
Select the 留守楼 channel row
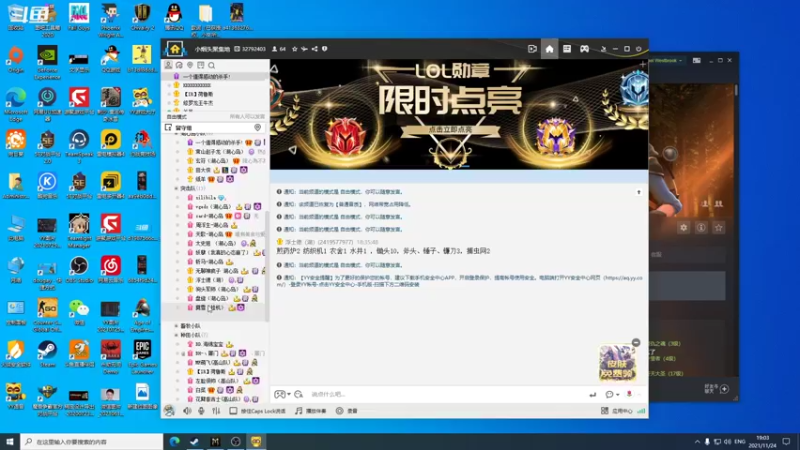point(215,128)
